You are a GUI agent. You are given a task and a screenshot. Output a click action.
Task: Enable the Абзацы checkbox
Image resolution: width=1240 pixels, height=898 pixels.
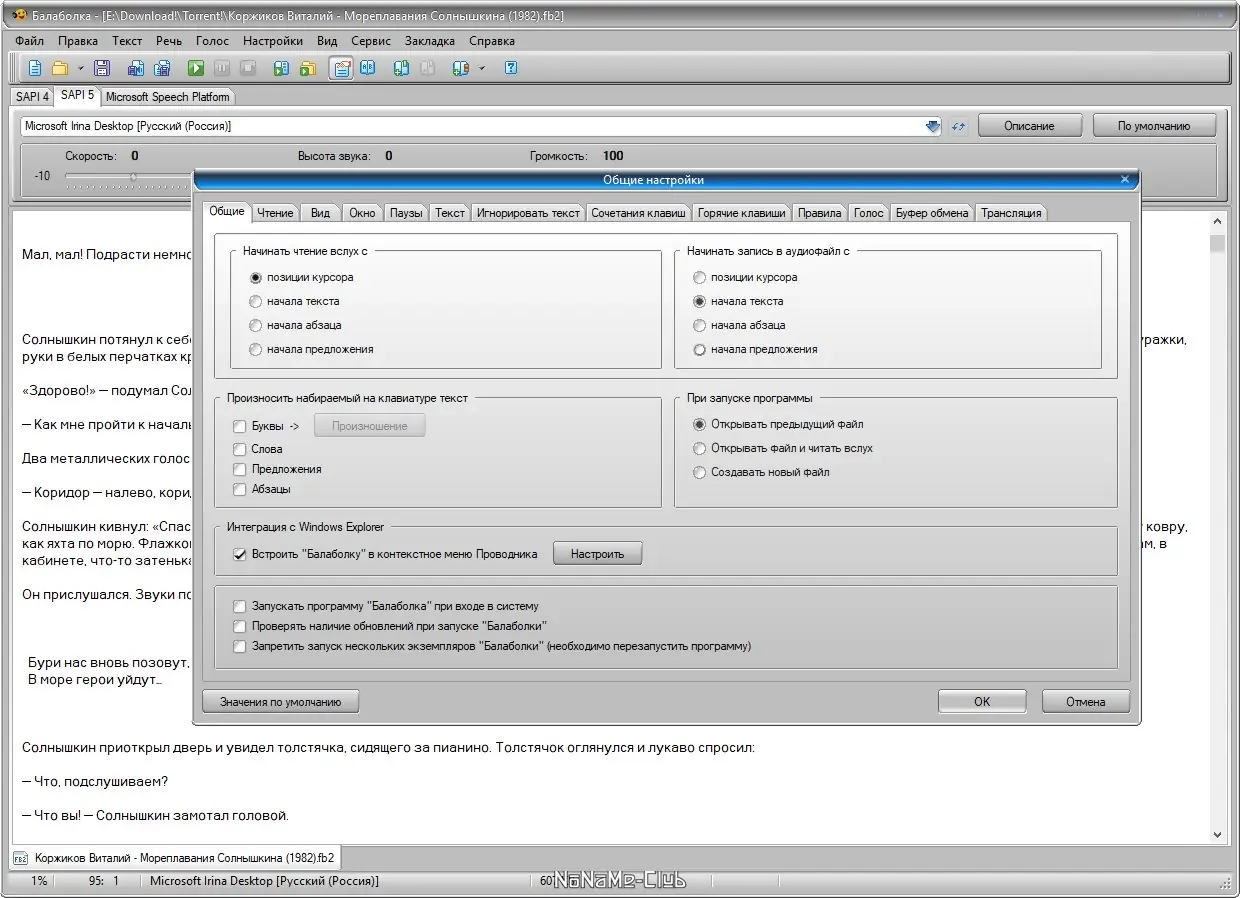click(239, 489)
